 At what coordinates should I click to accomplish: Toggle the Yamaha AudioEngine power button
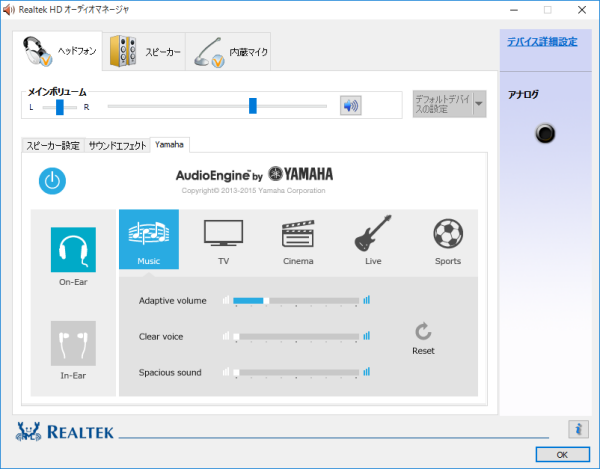(52, 181)
